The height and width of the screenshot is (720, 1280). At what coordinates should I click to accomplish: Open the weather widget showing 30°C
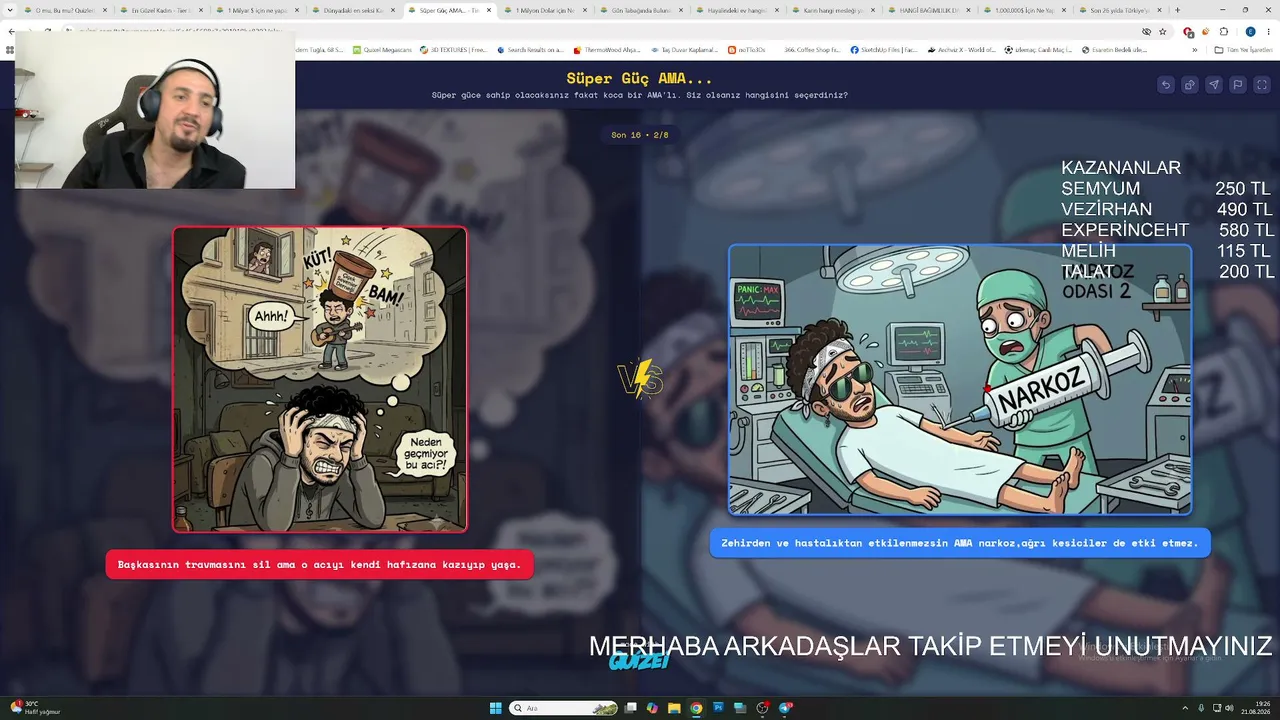(36, 708)
